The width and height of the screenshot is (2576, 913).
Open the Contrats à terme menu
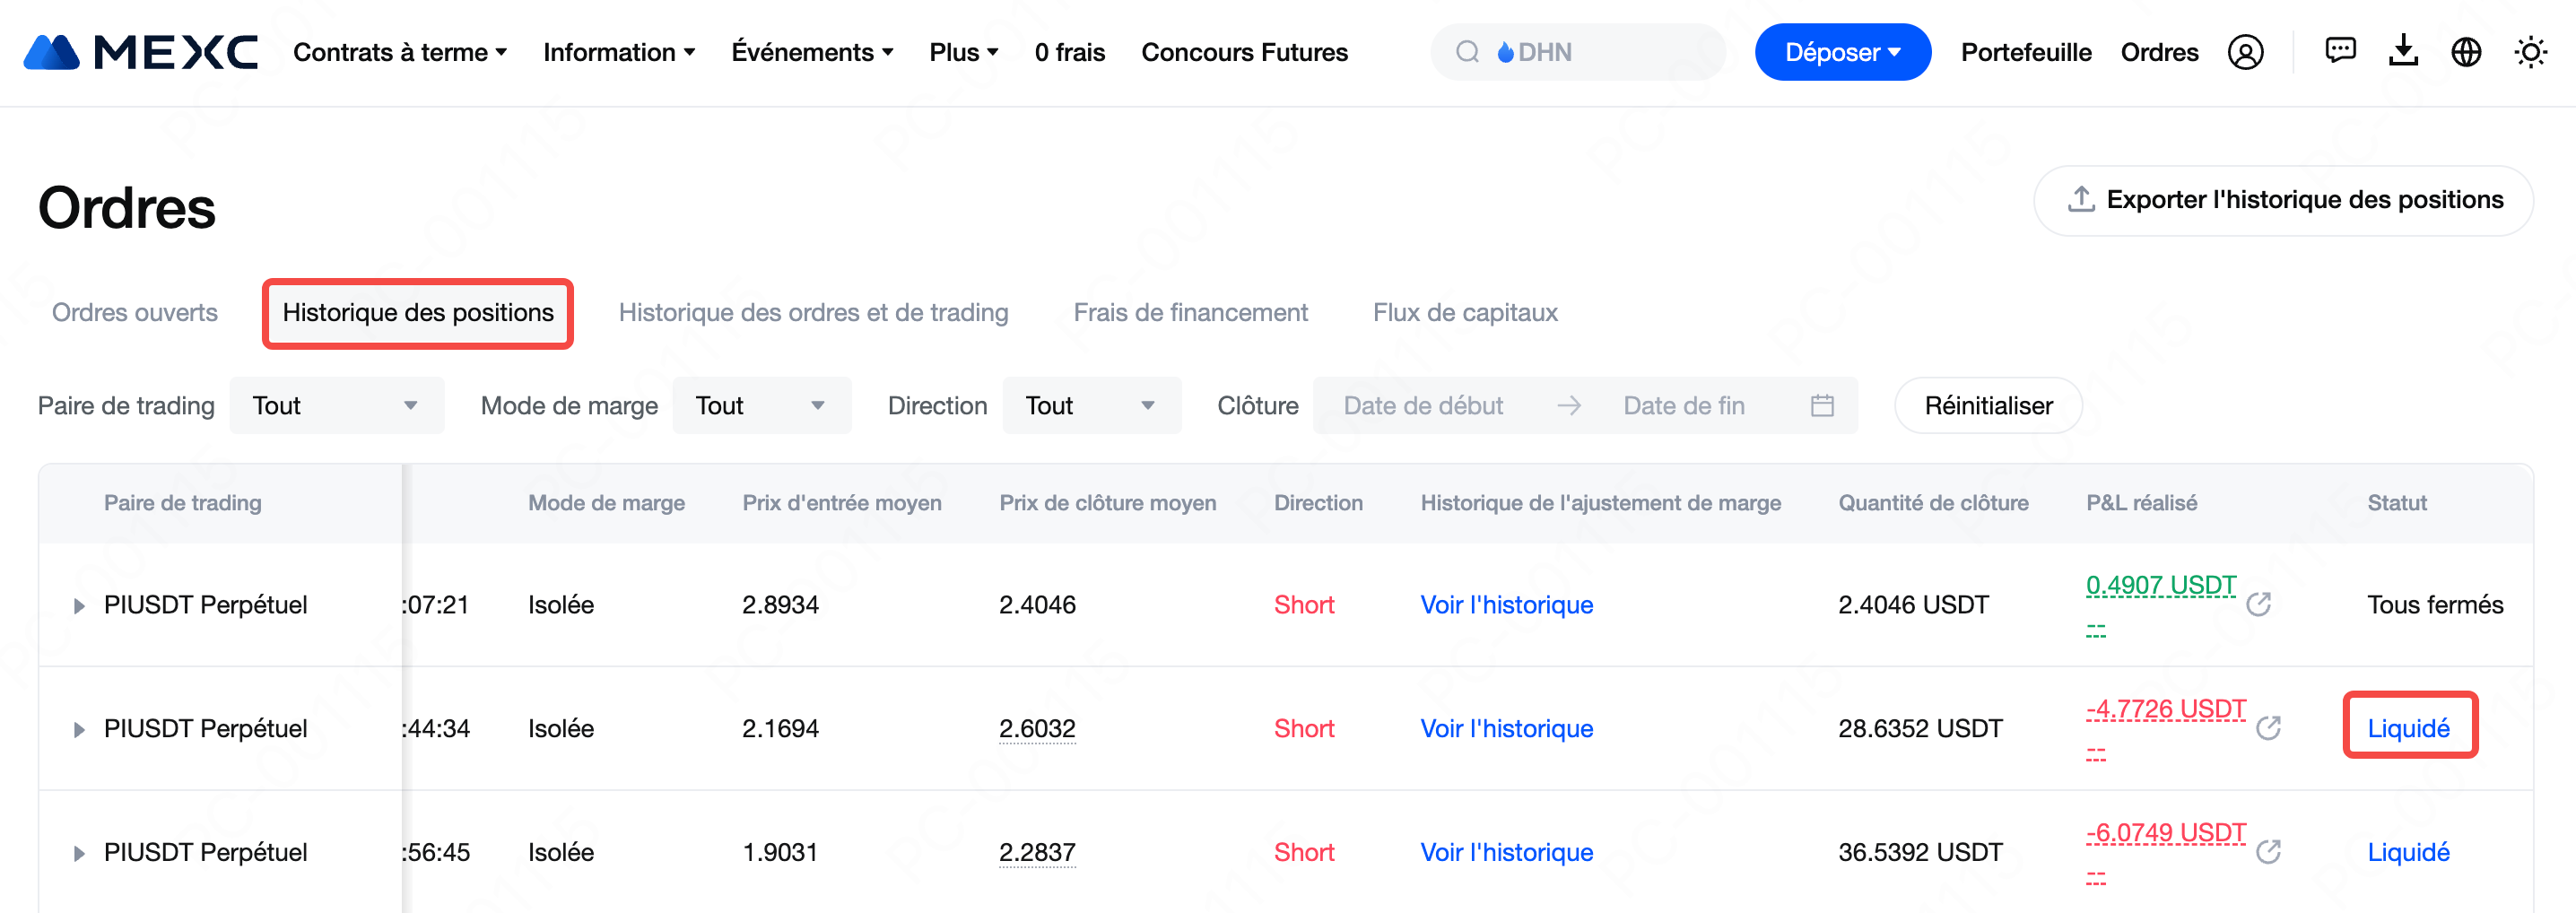pos(400,52)
